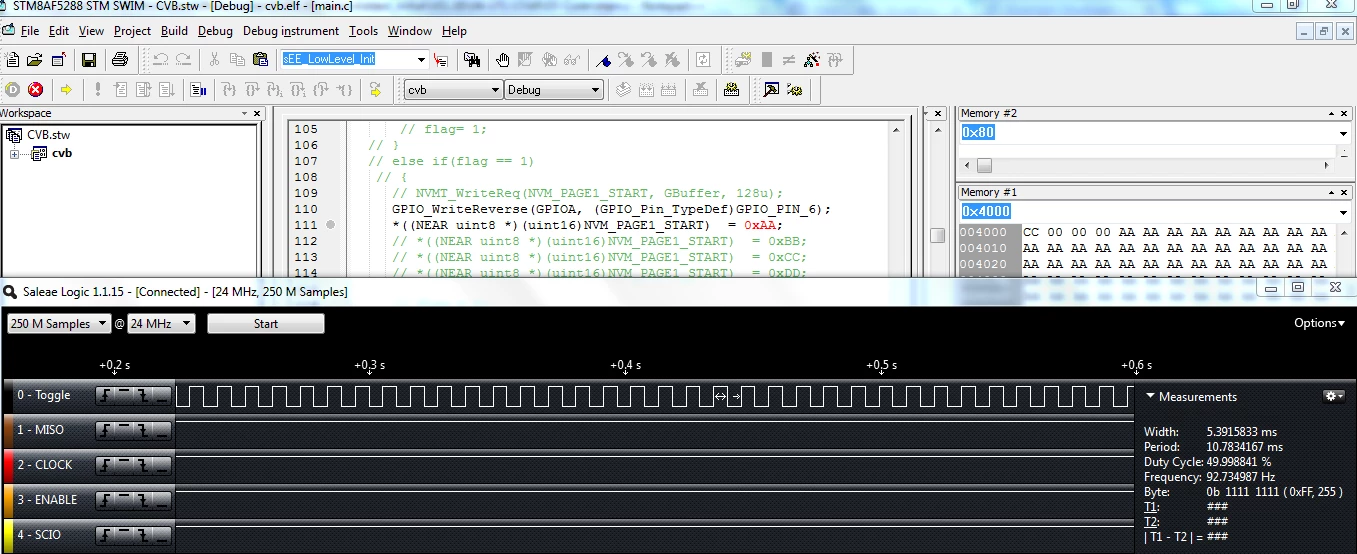Select the CVB.stw workspace item

click(48, 135)
